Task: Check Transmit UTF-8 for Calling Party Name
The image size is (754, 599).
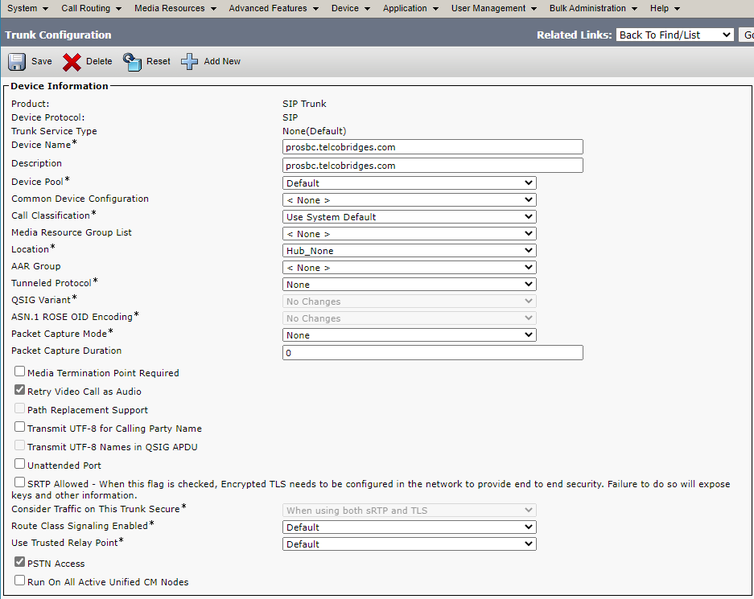Action: coord(19,426)
